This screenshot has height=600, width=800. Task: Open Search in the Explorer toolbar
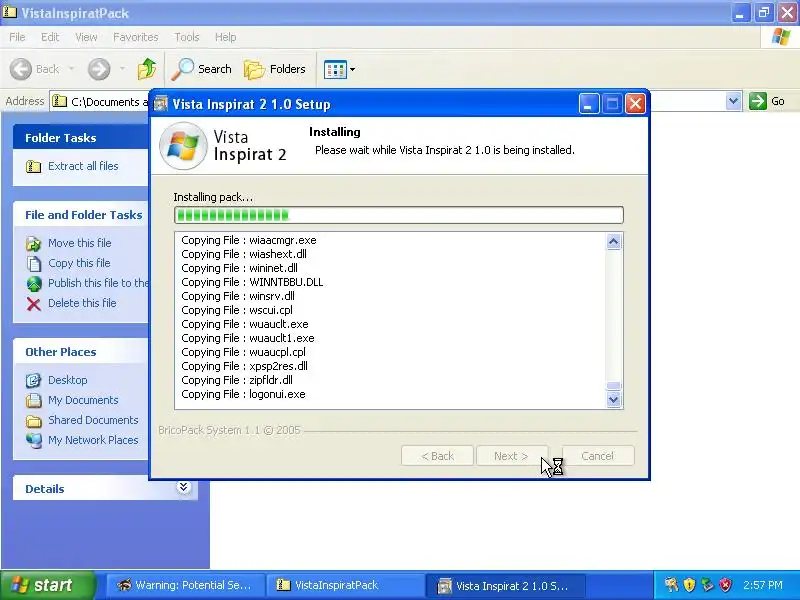coord(202,69)
